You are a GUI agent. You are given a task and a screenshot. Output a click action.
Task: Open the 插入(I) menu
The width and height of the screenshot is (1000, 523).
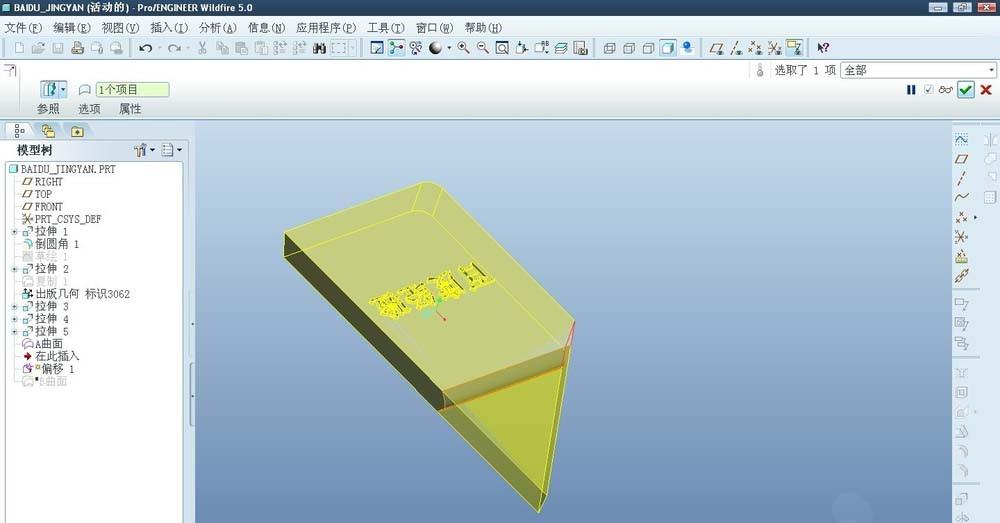(168, 28)
